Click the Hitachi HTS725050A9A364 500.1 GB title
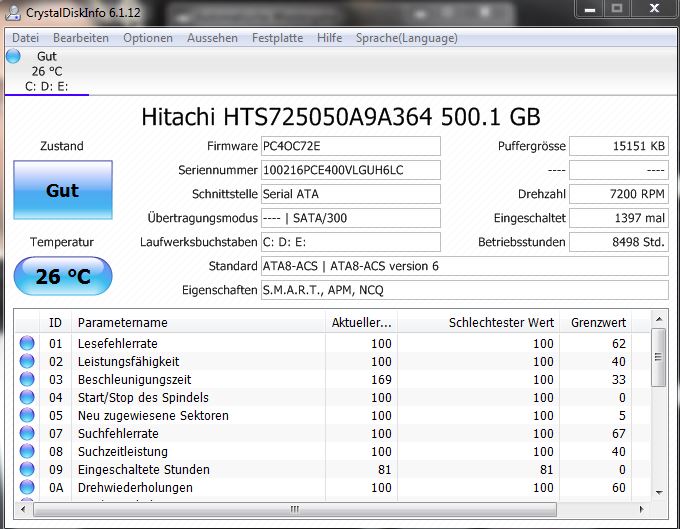Viewport: 680px width, 529px height. [x=341, y=117]
